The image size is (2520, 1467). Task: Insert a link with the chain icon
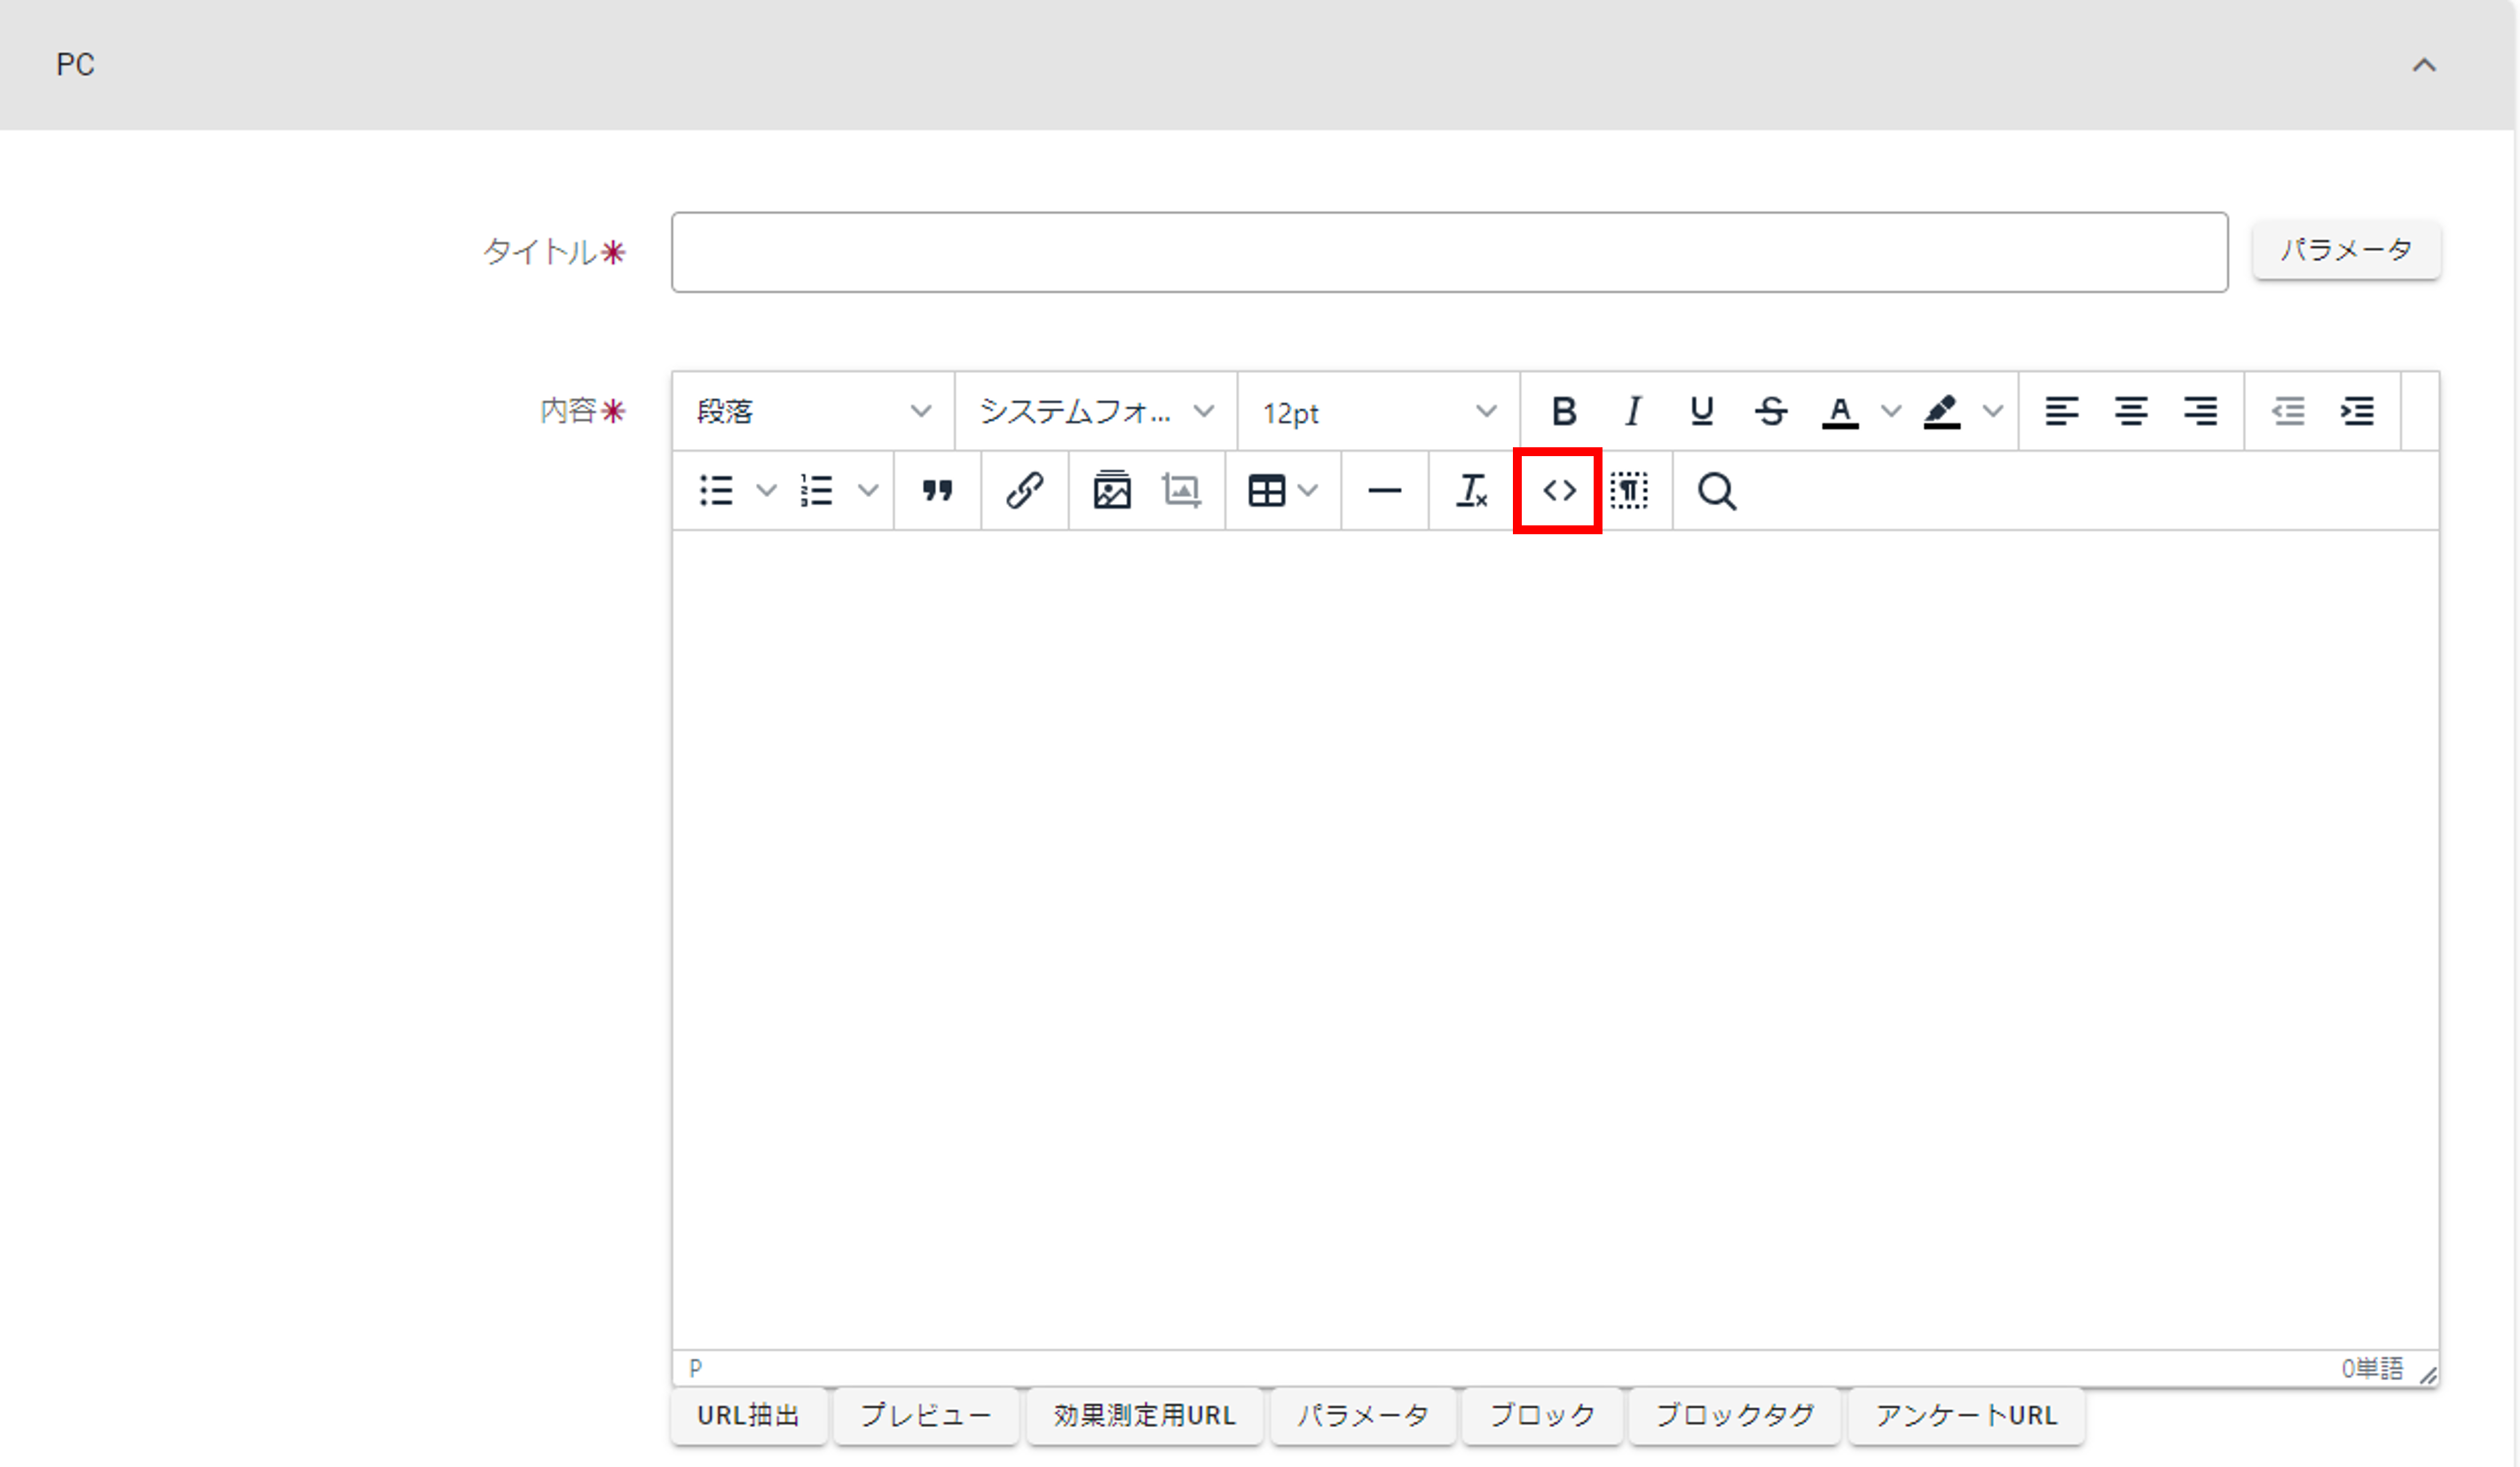(x=1024, y=491)
